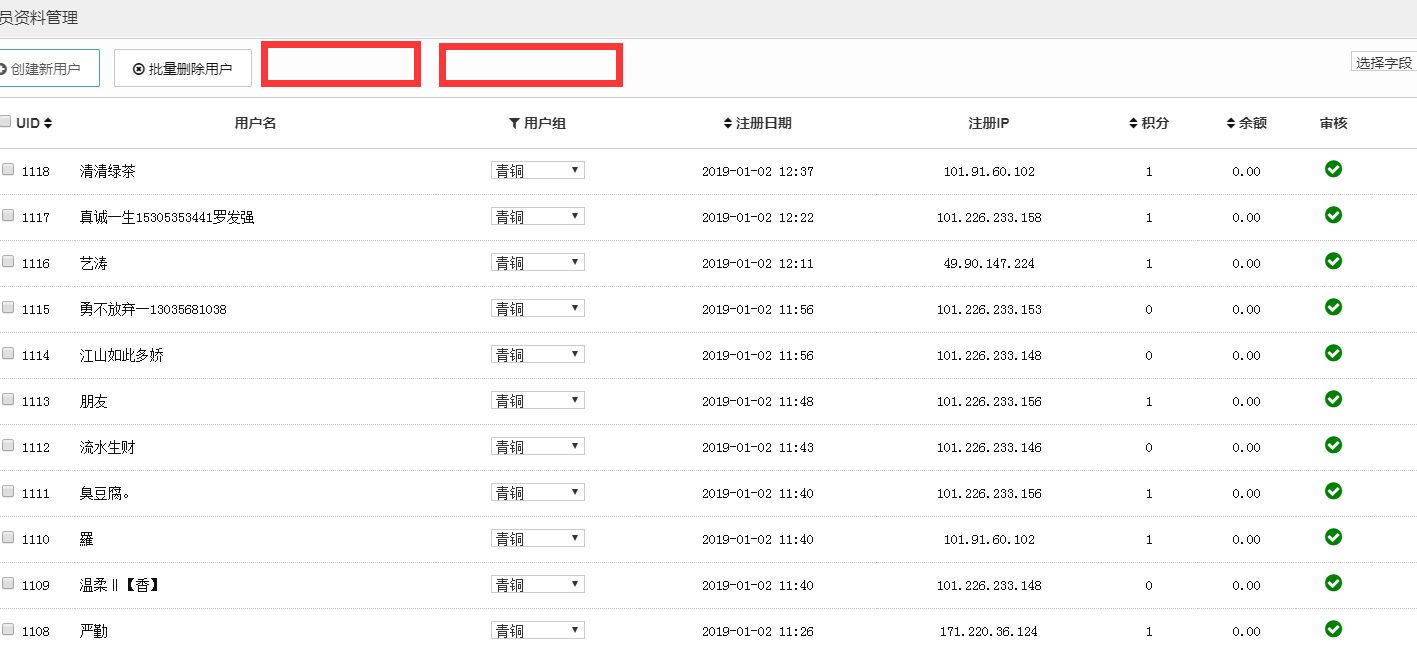Click the 创建新用户 button

(x=46, y=69)
